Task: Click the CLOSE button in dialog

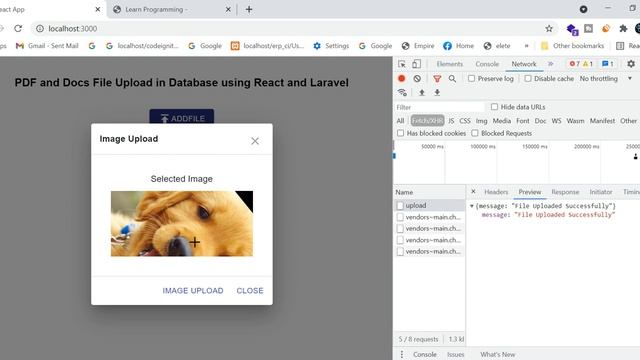Action: pyautogui.click(x=250, y=291)
